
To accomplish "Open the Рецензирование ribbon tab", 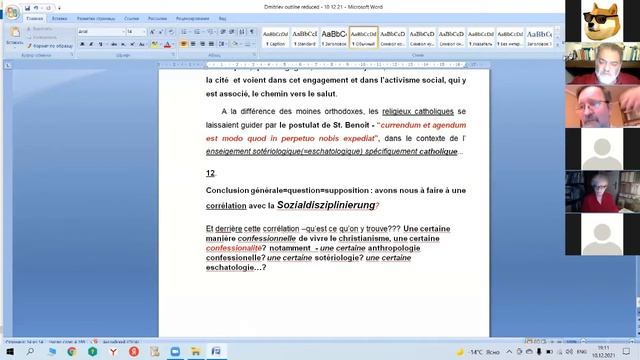I will pos(193,18).
